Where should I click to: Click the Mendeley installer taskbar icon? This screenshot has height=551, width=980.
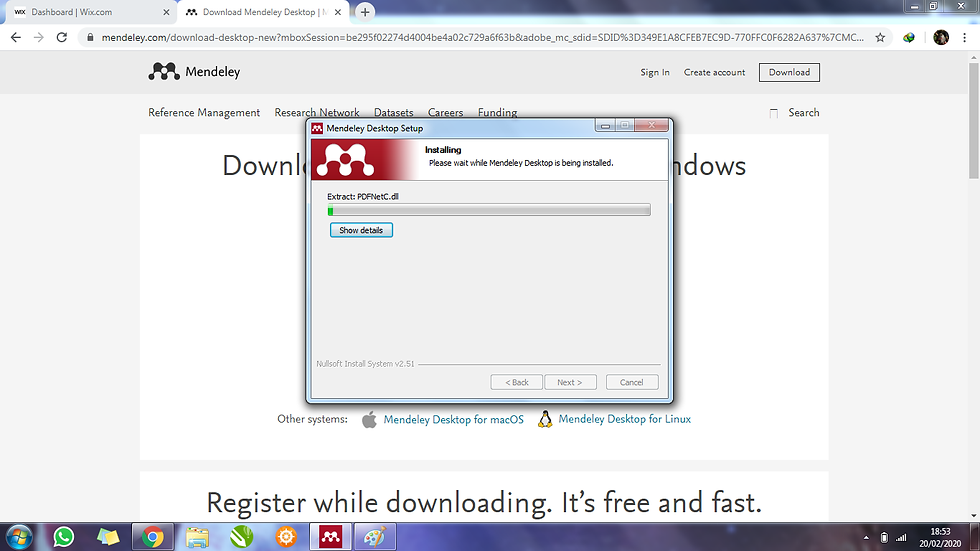point(331,537)
